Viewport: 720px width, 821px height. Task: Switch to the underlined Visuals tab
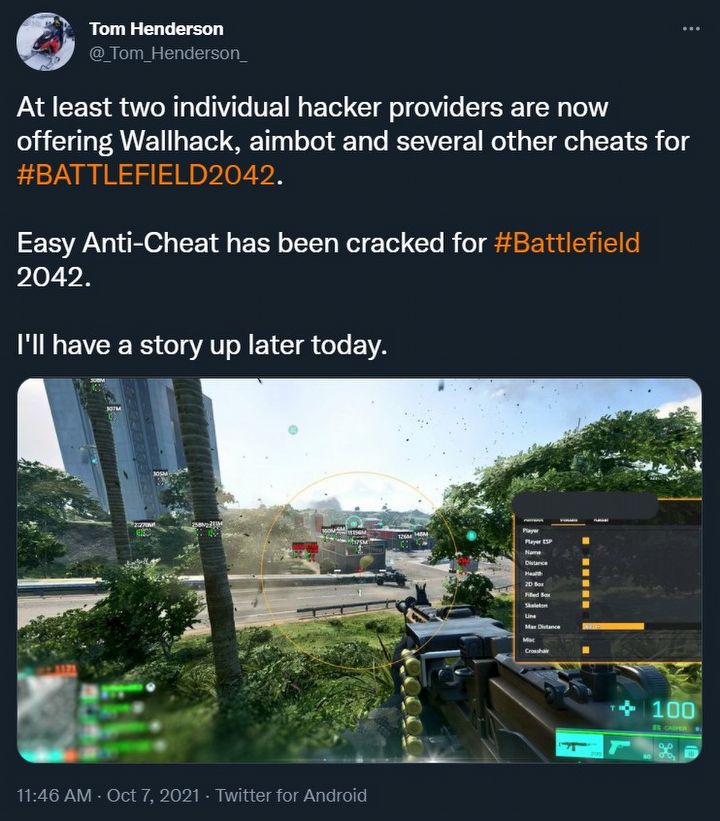(569, 520)
